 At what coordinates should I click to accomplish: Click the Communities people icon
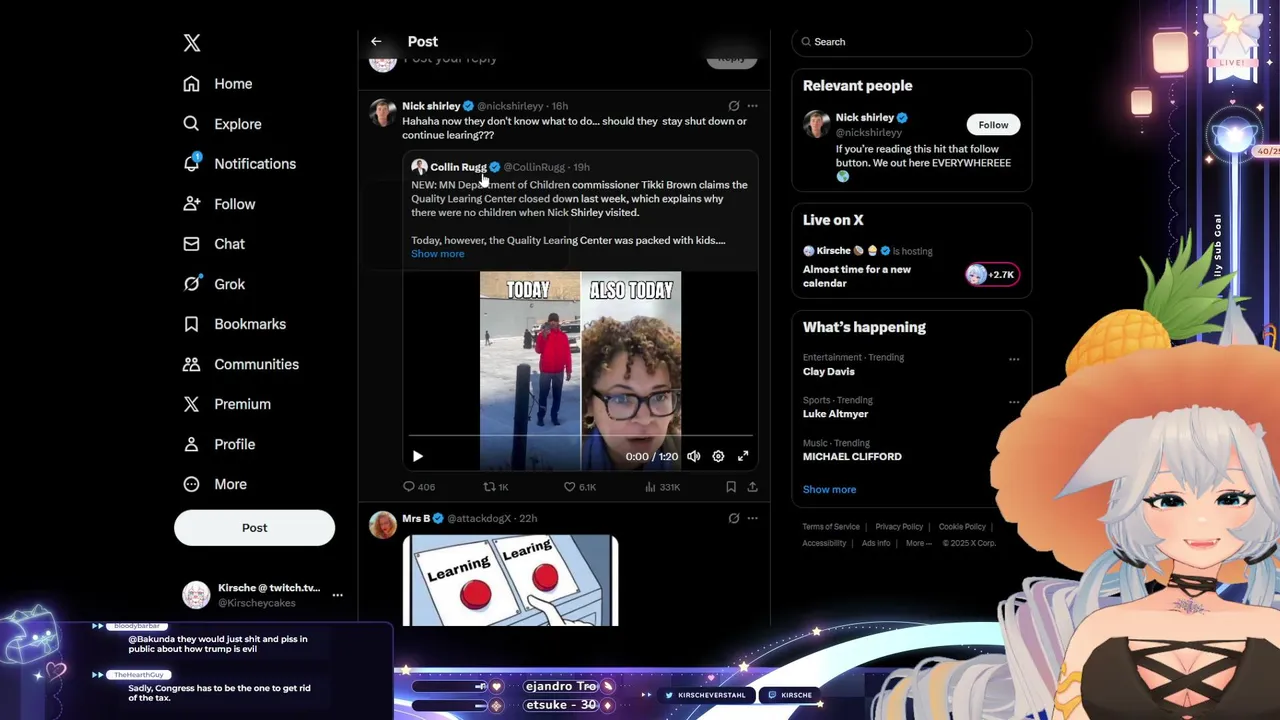point(191,364)
